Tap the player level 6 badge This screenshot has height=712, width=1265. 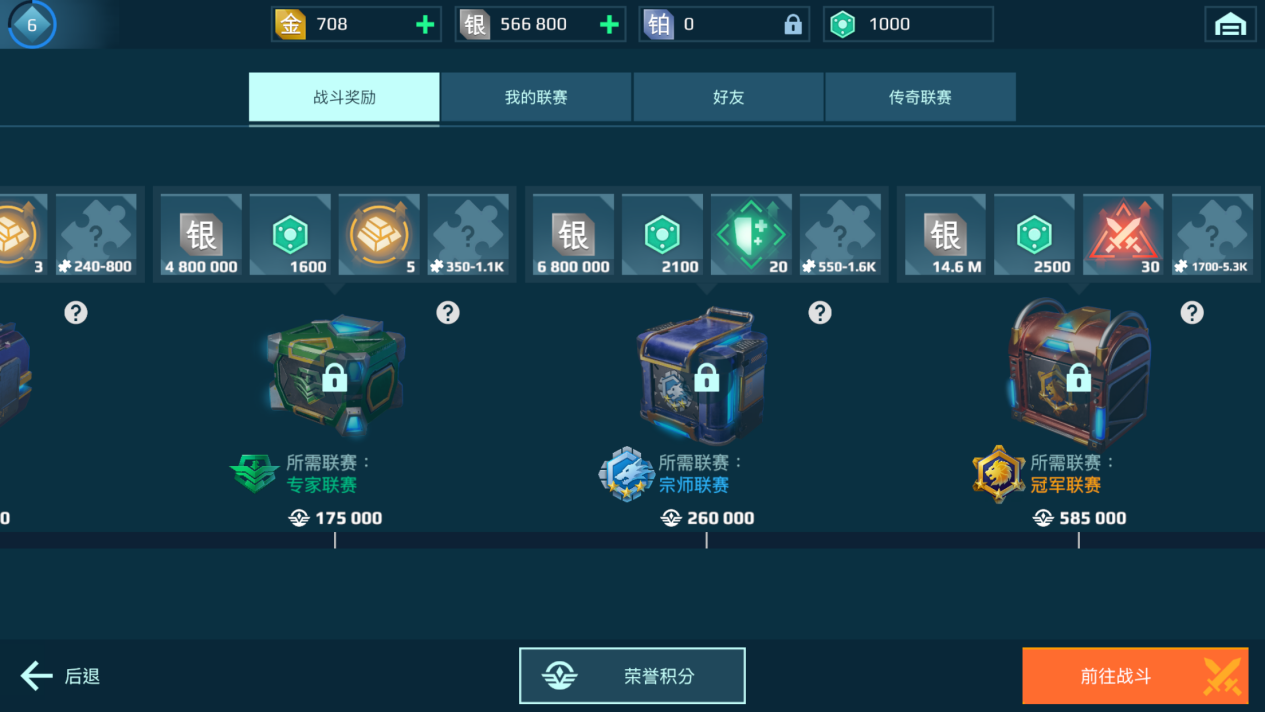point(32,25)
